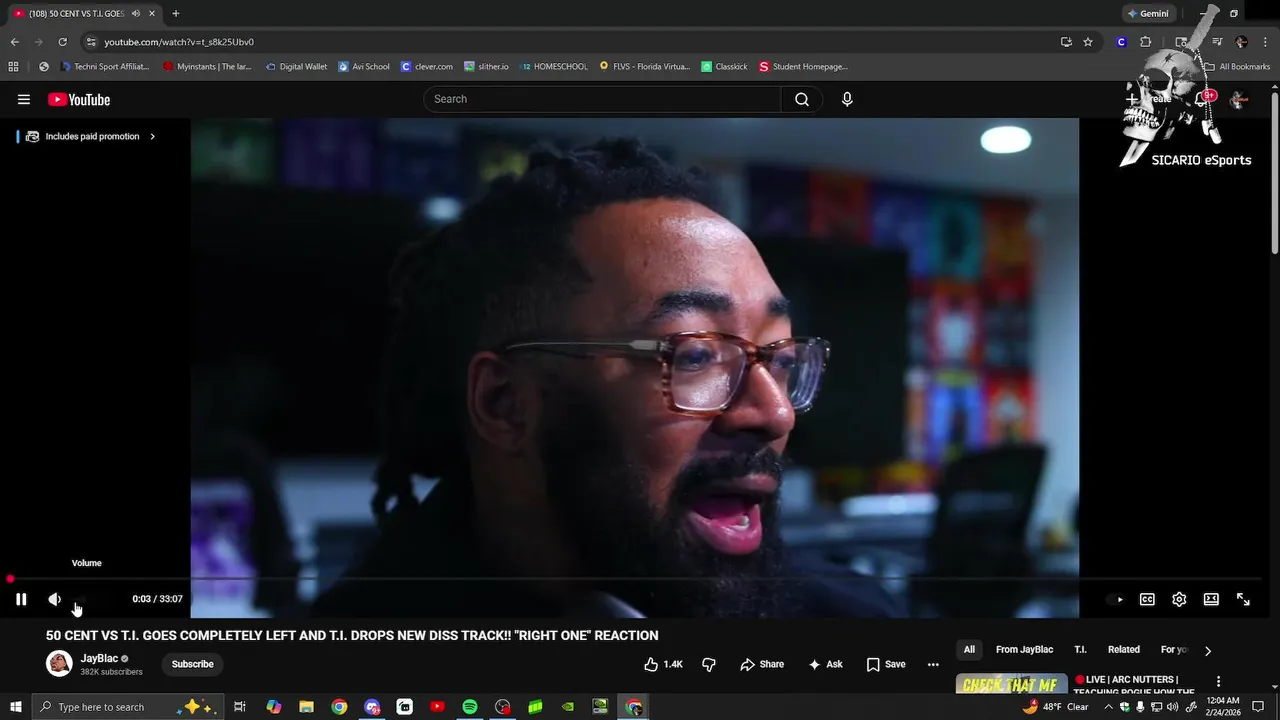
Task: Go back in browser history
Action: pos(14,42)
